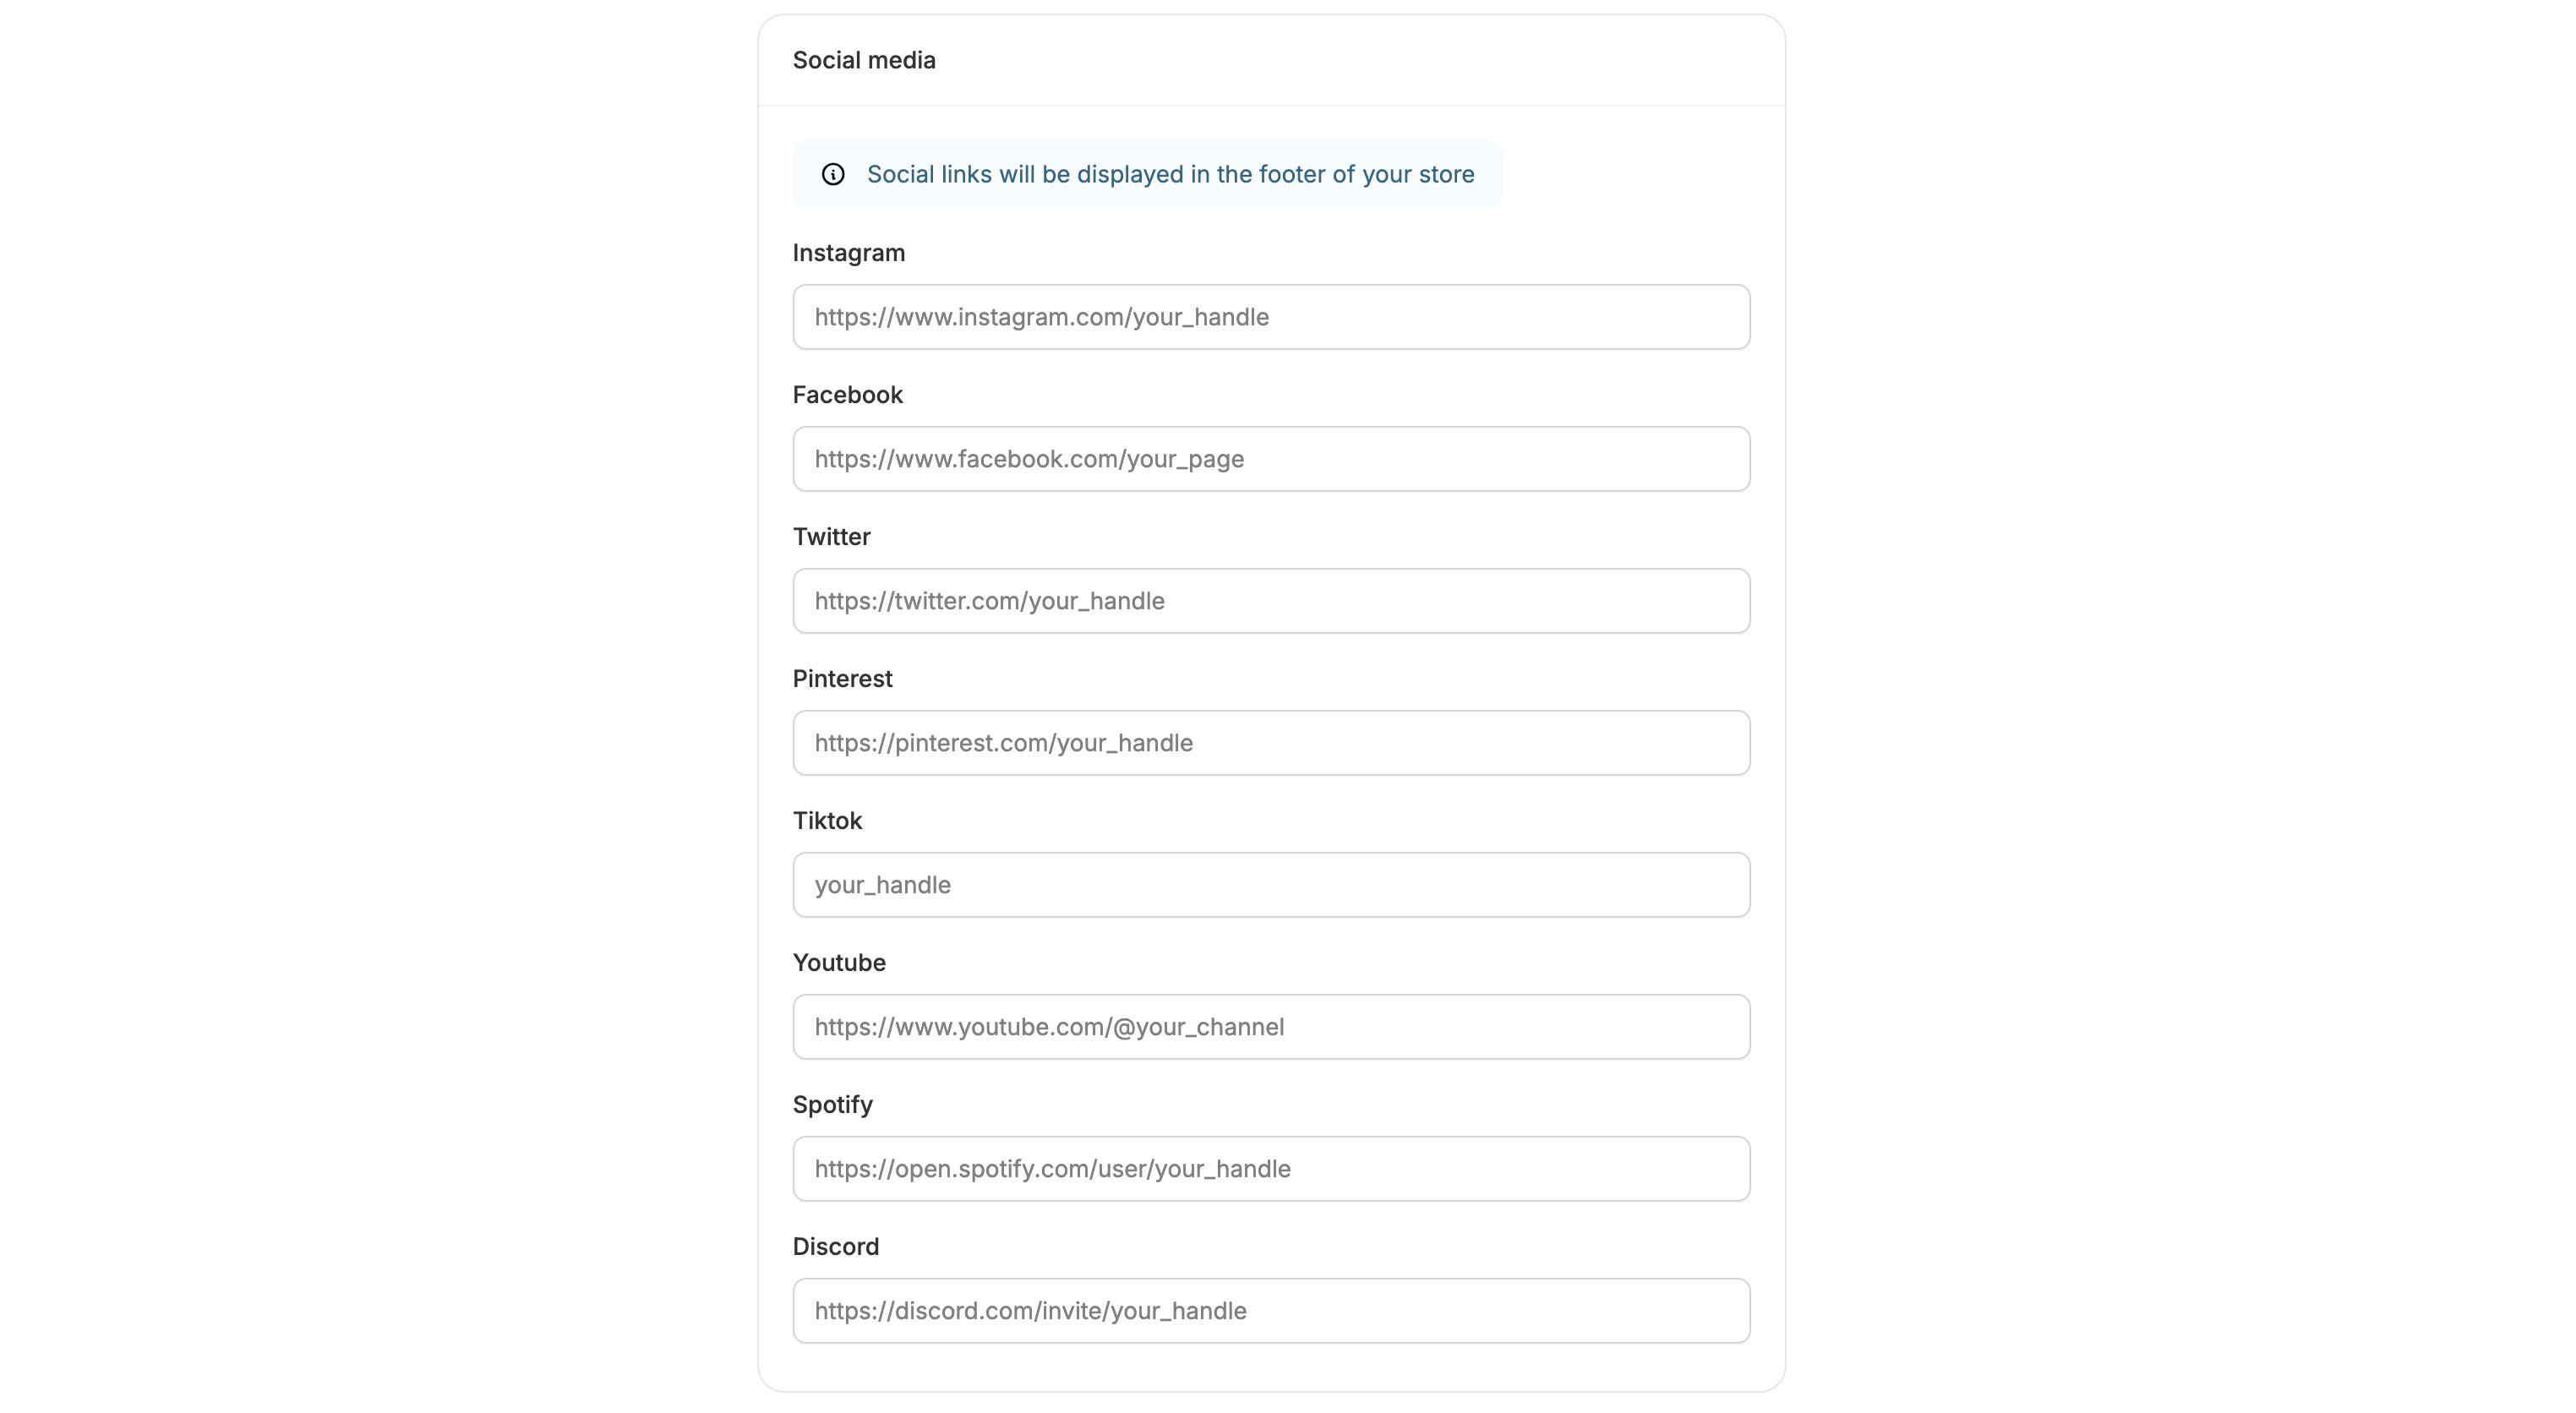Click the Spotify section label
Screen dimensions: 2576x1413
tap(832, 1104)
